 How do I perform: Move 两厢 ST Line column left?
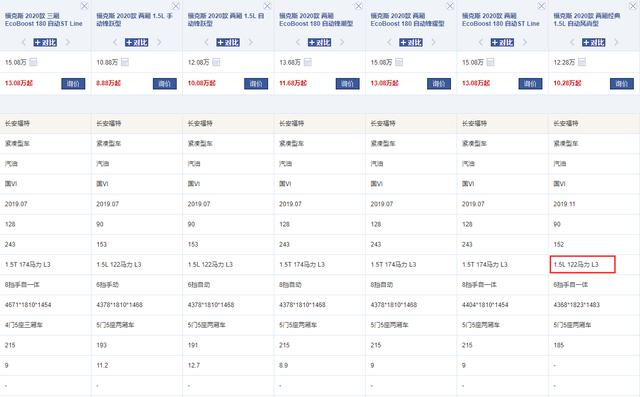[x=481, y=42]
